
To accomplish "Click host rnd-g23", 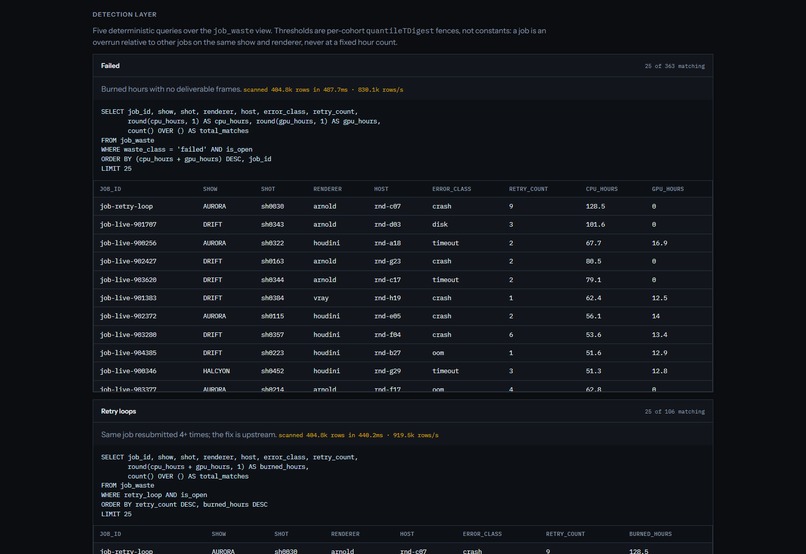I will [387, 261].
